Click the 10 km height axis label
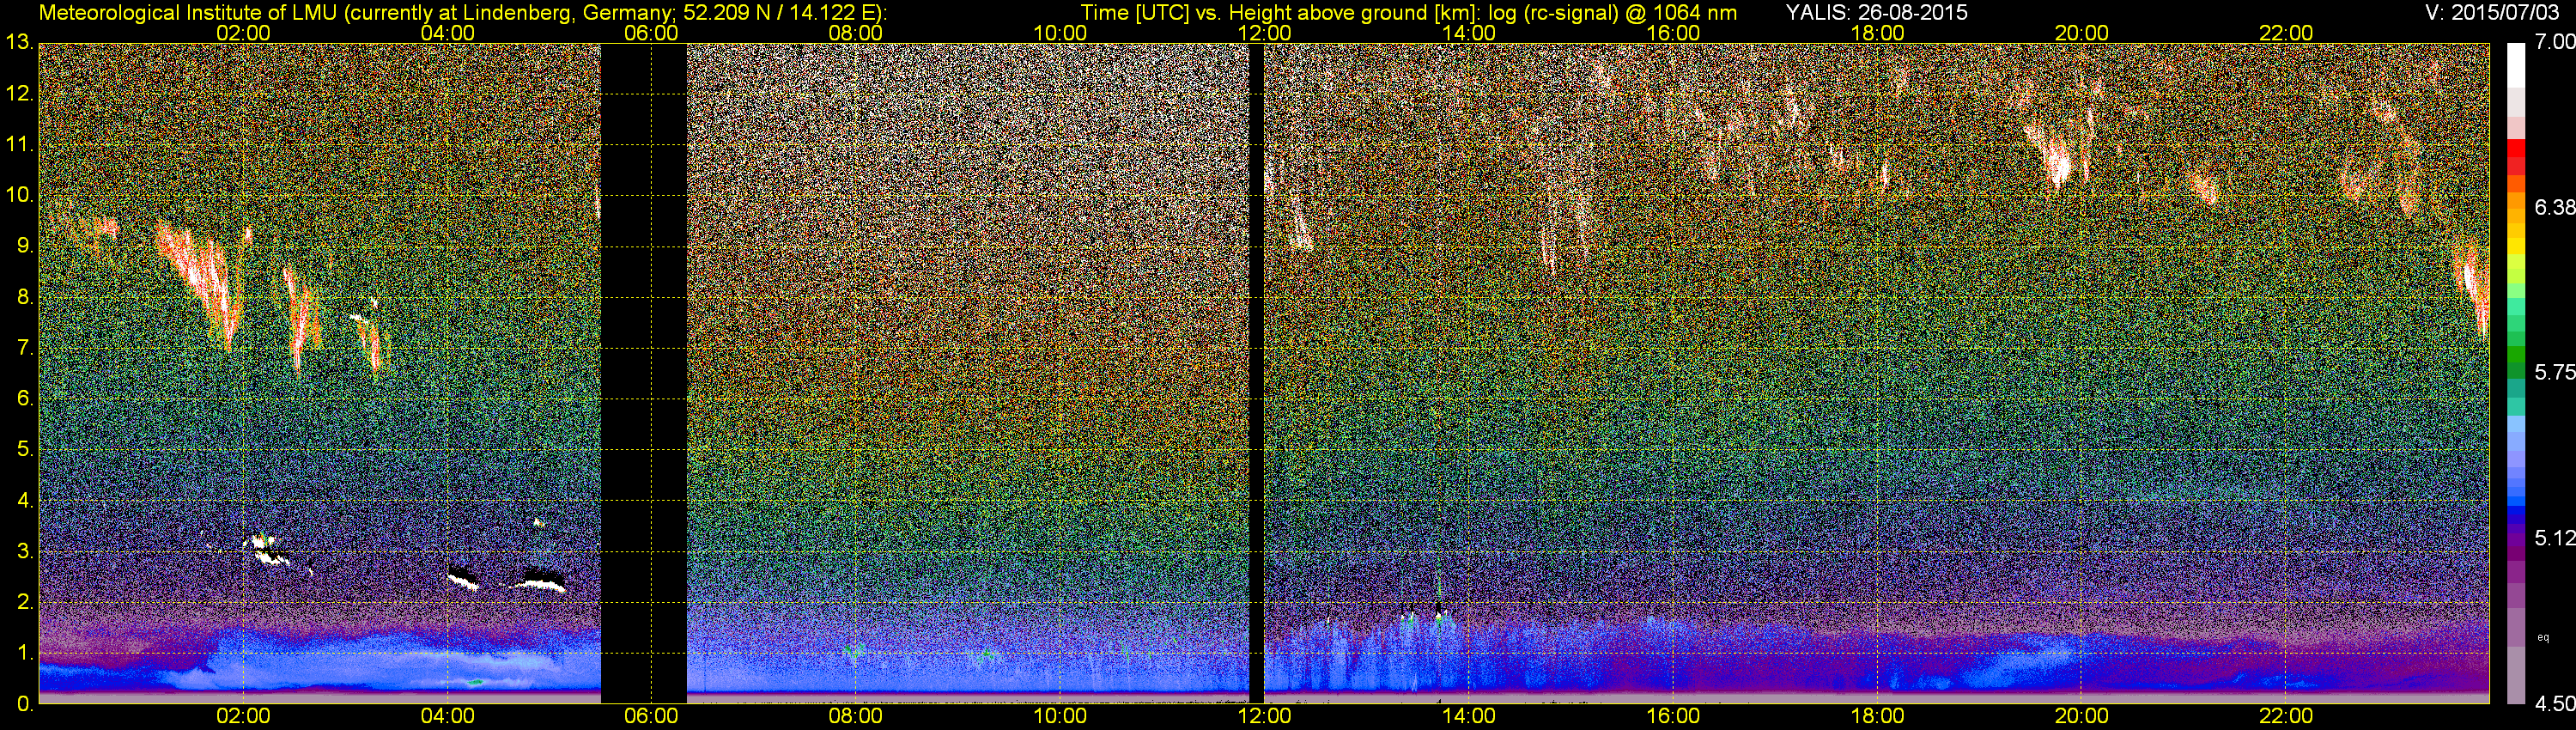2576x730 pixels. tap(19, 195)
